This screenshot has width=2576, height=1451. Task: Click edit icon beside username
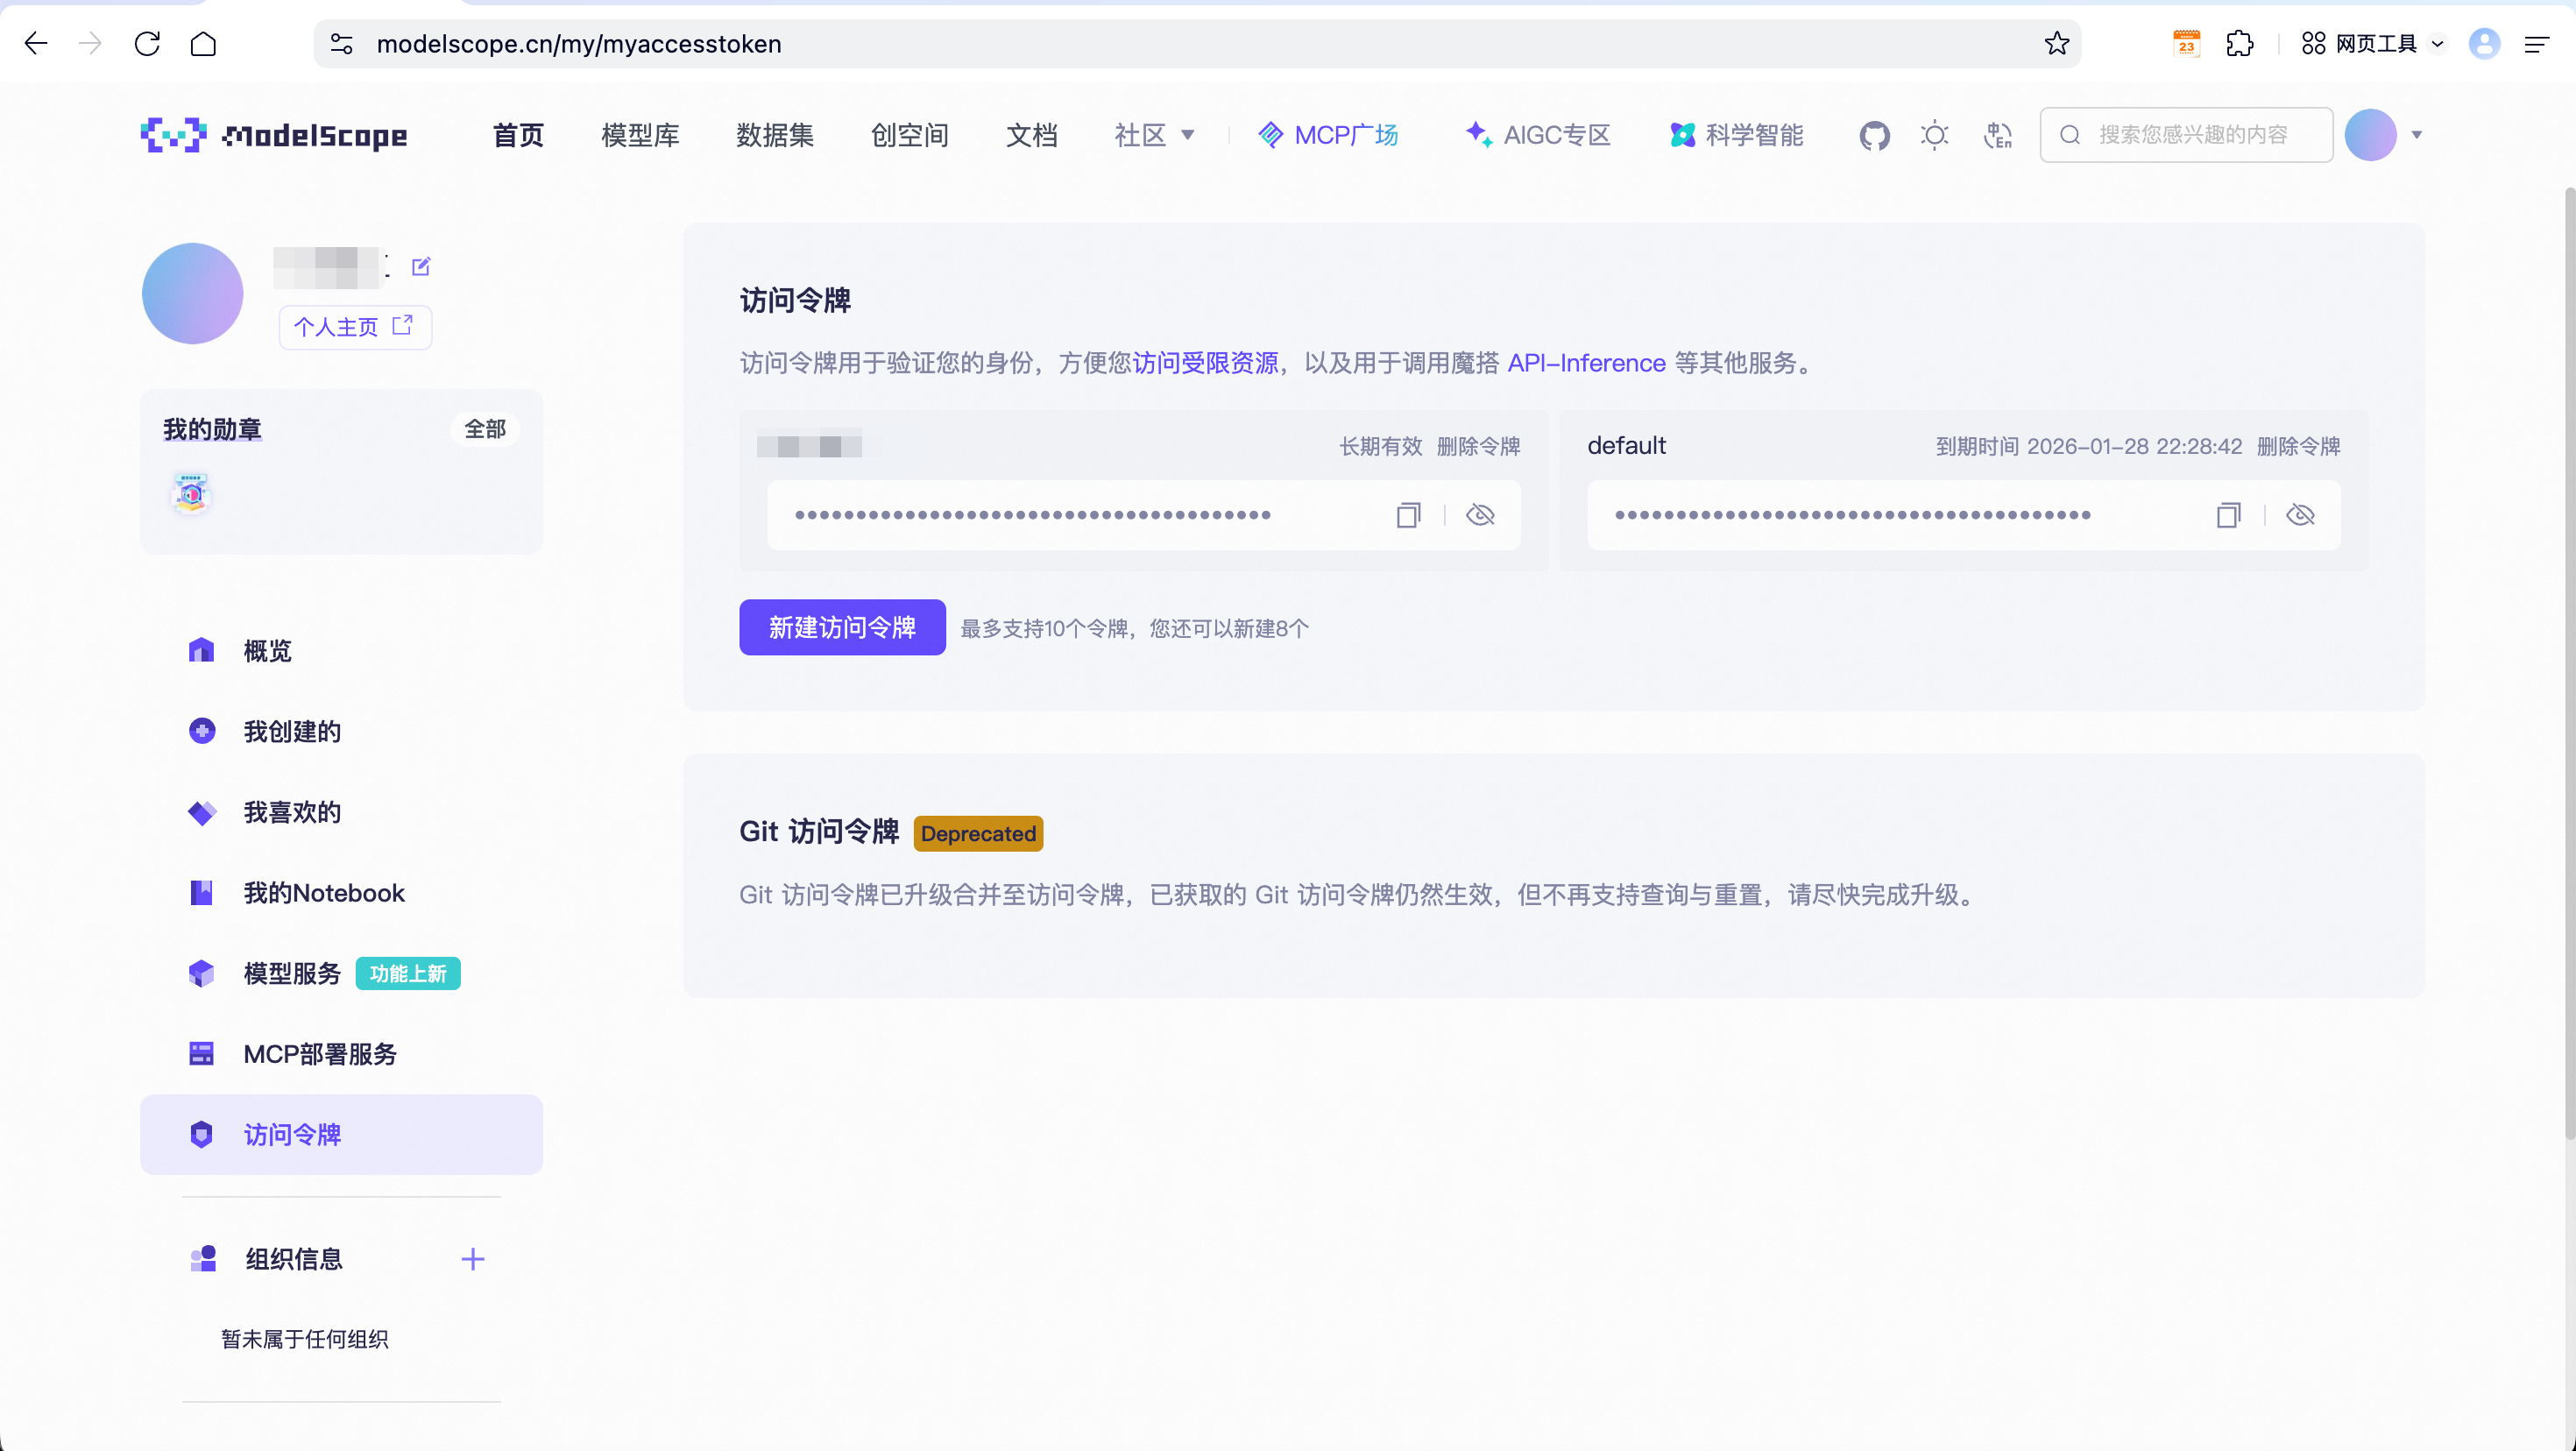421,266
